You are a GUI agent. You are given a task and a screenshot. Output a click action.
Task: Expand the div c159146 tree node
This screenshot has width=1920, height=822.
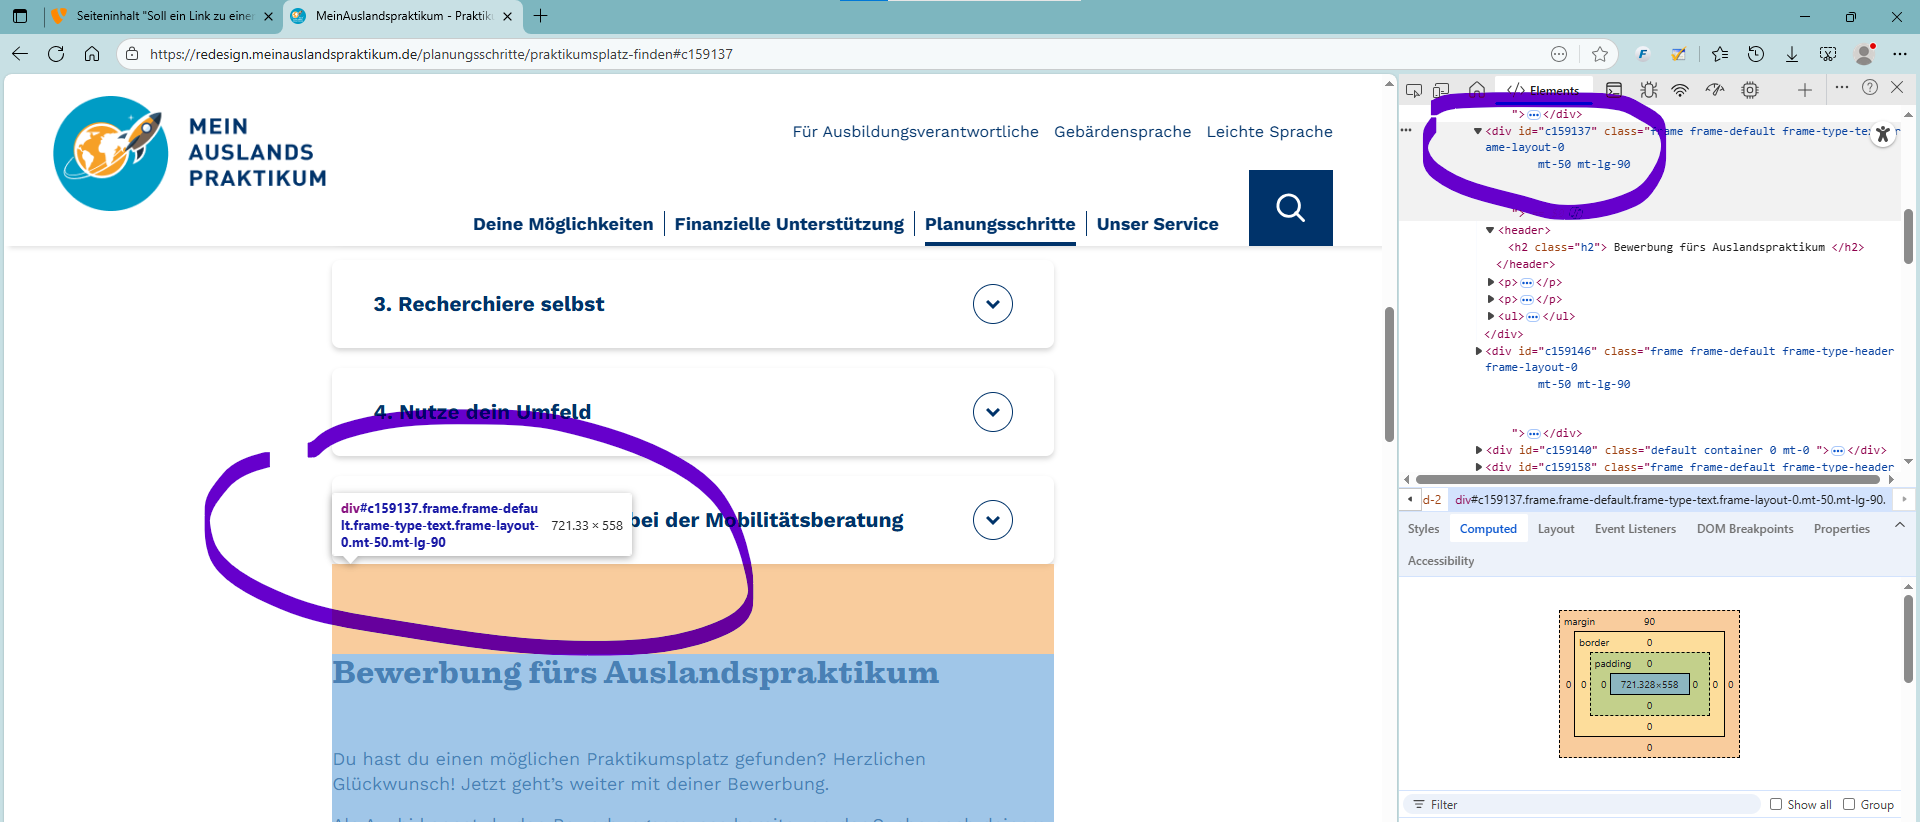click(x=1478, y=351)
